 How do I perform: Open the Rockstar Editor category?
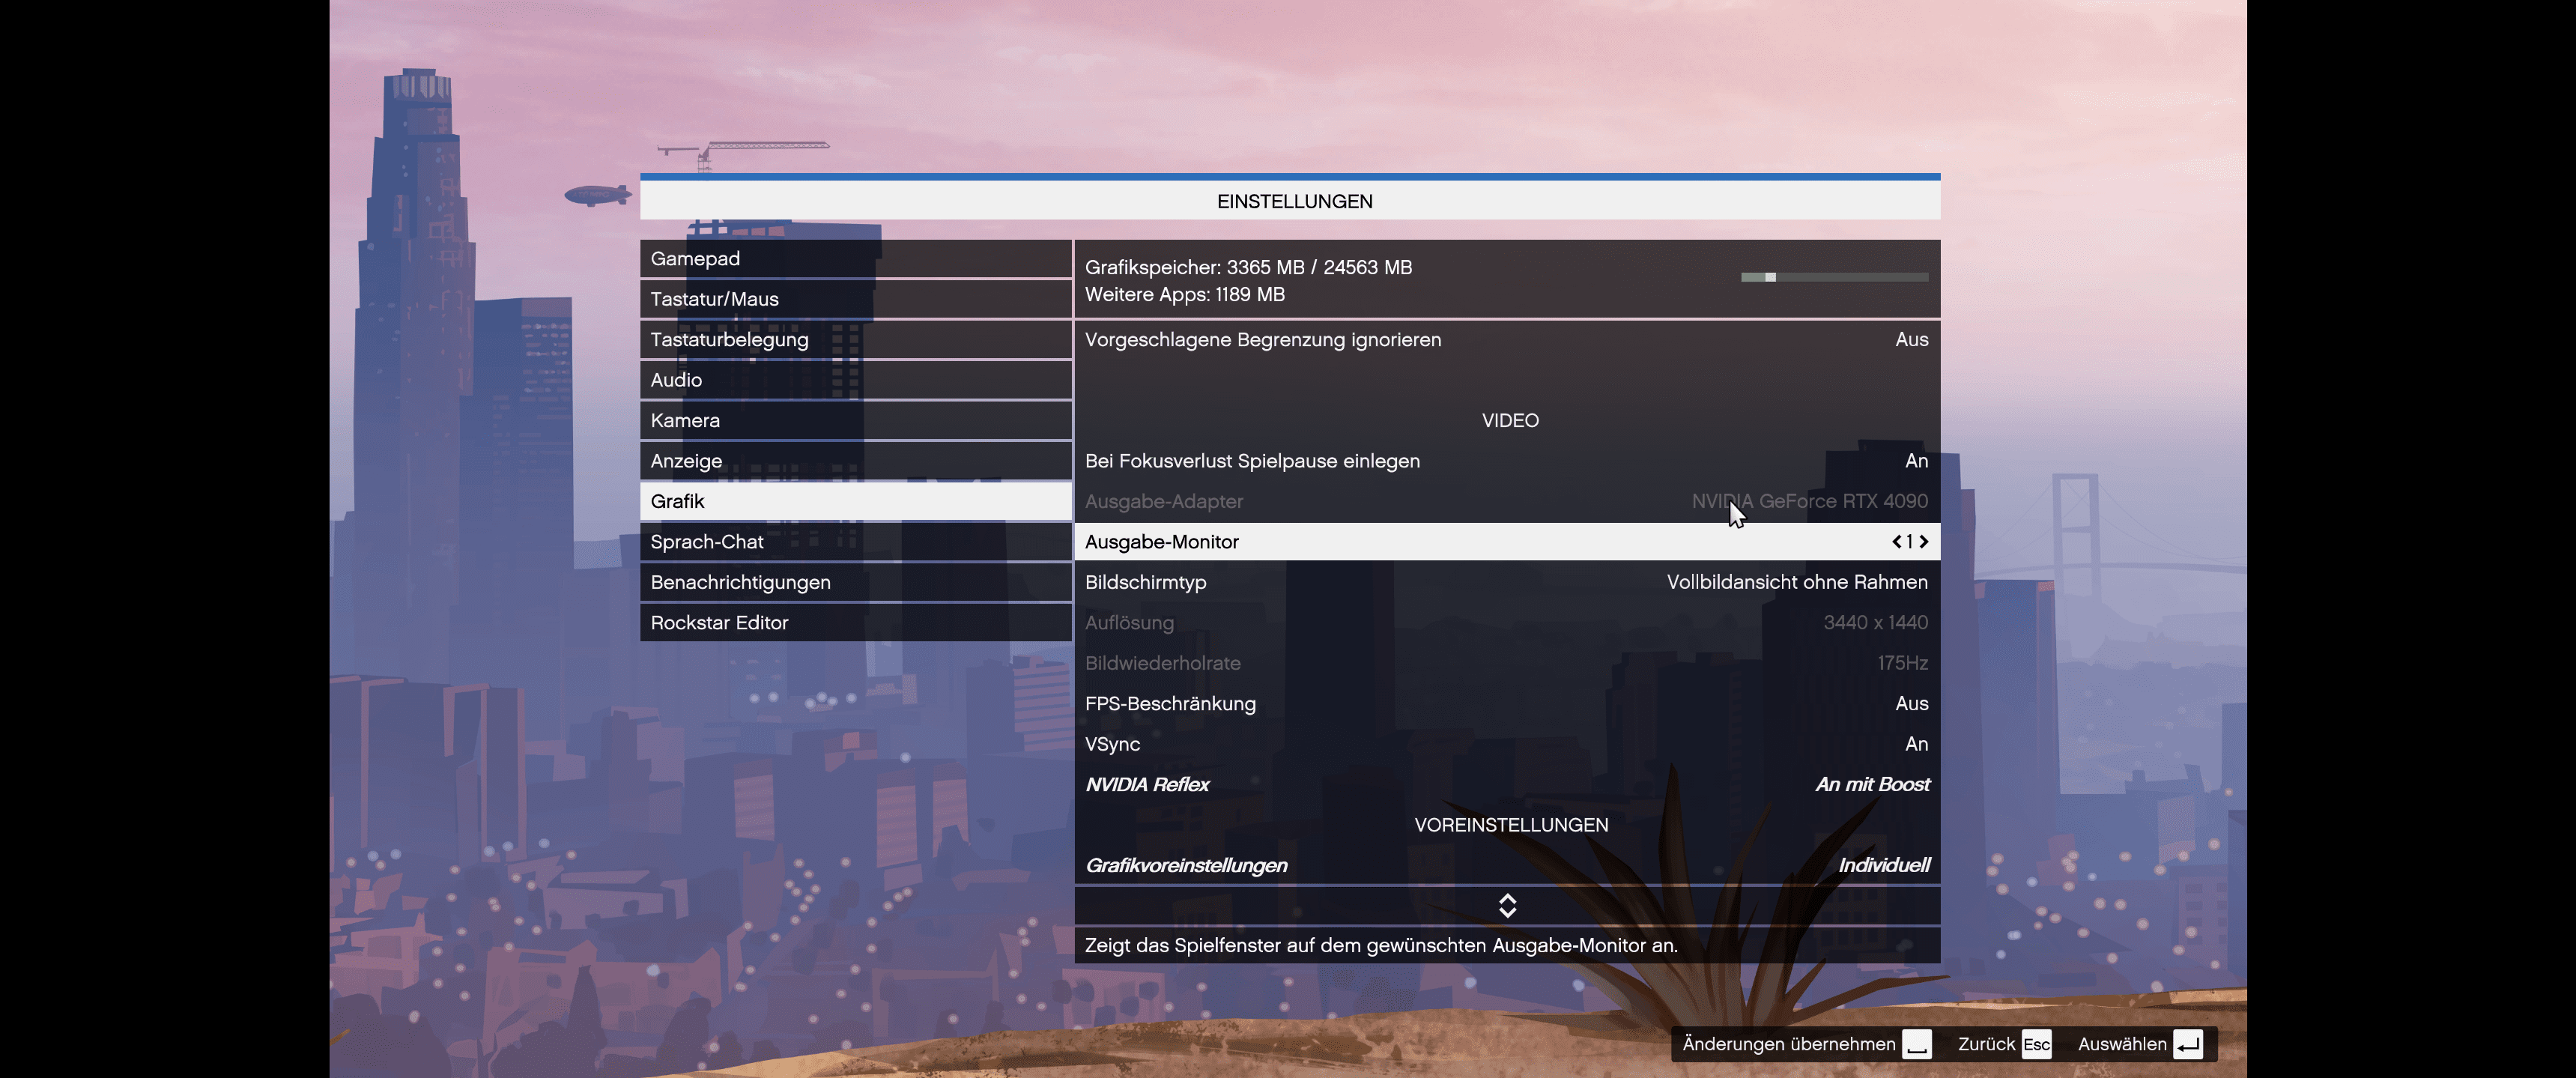[x=855, y=623]
